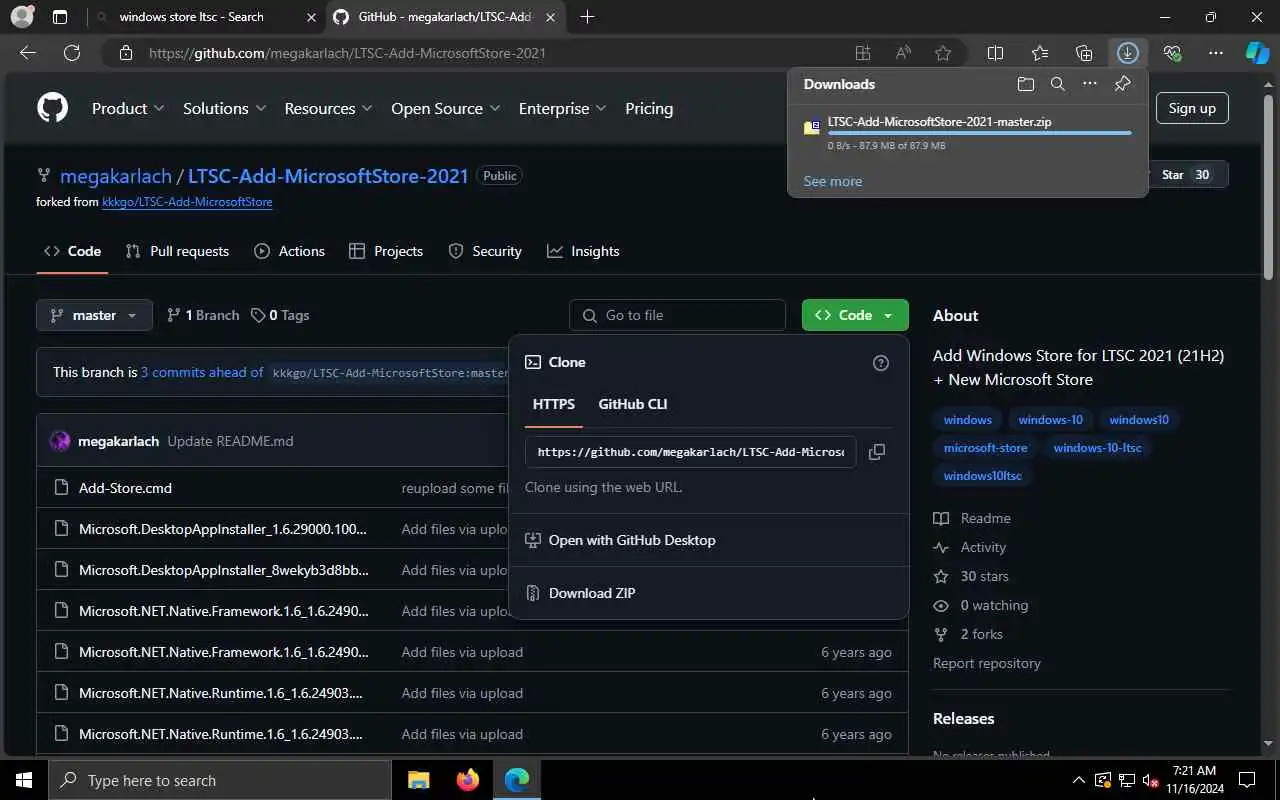Open the notification center icon
Image resolution: width=1280 pixels, height=800 pixels.
(x=1247, y=780)
